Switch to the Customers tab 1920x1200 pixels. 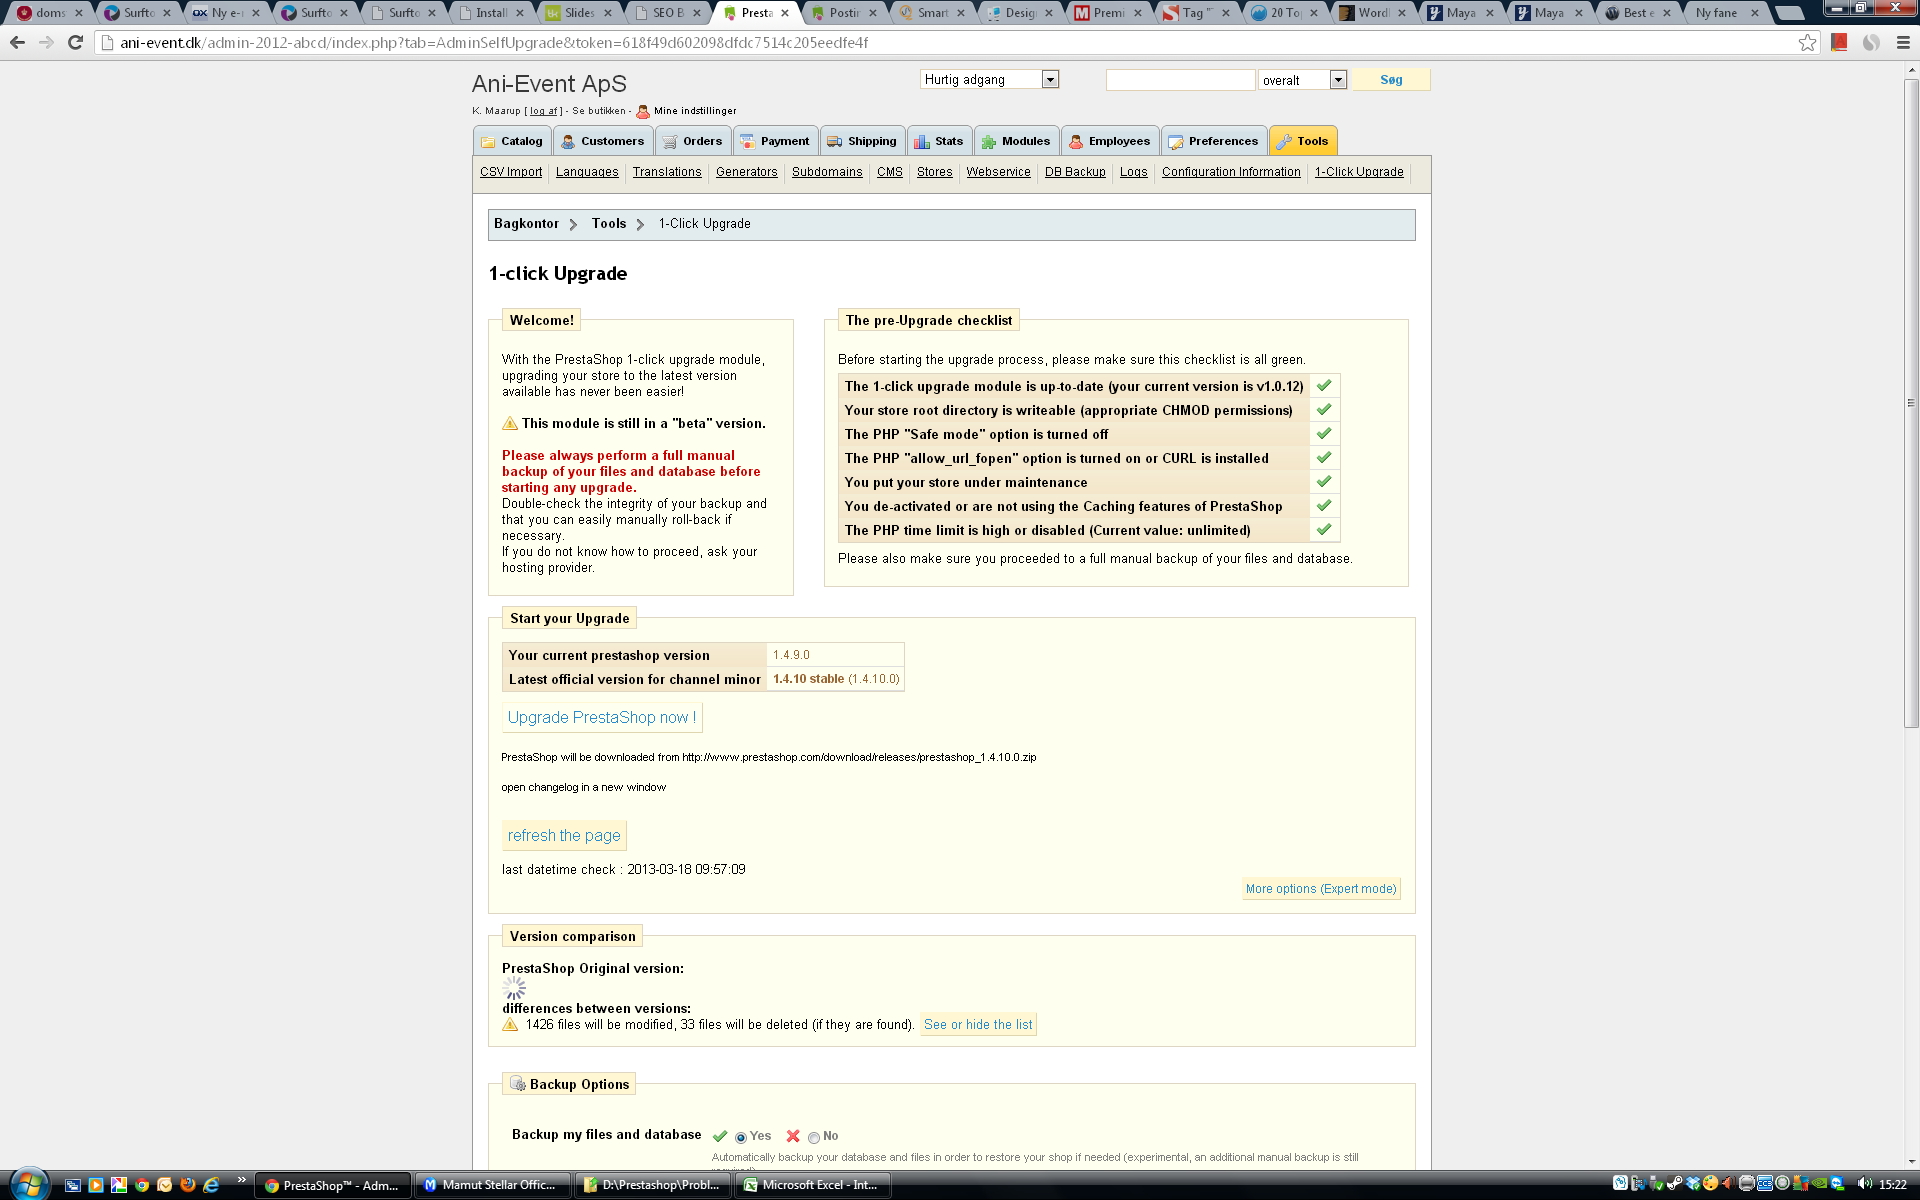(x=602, y=141)
